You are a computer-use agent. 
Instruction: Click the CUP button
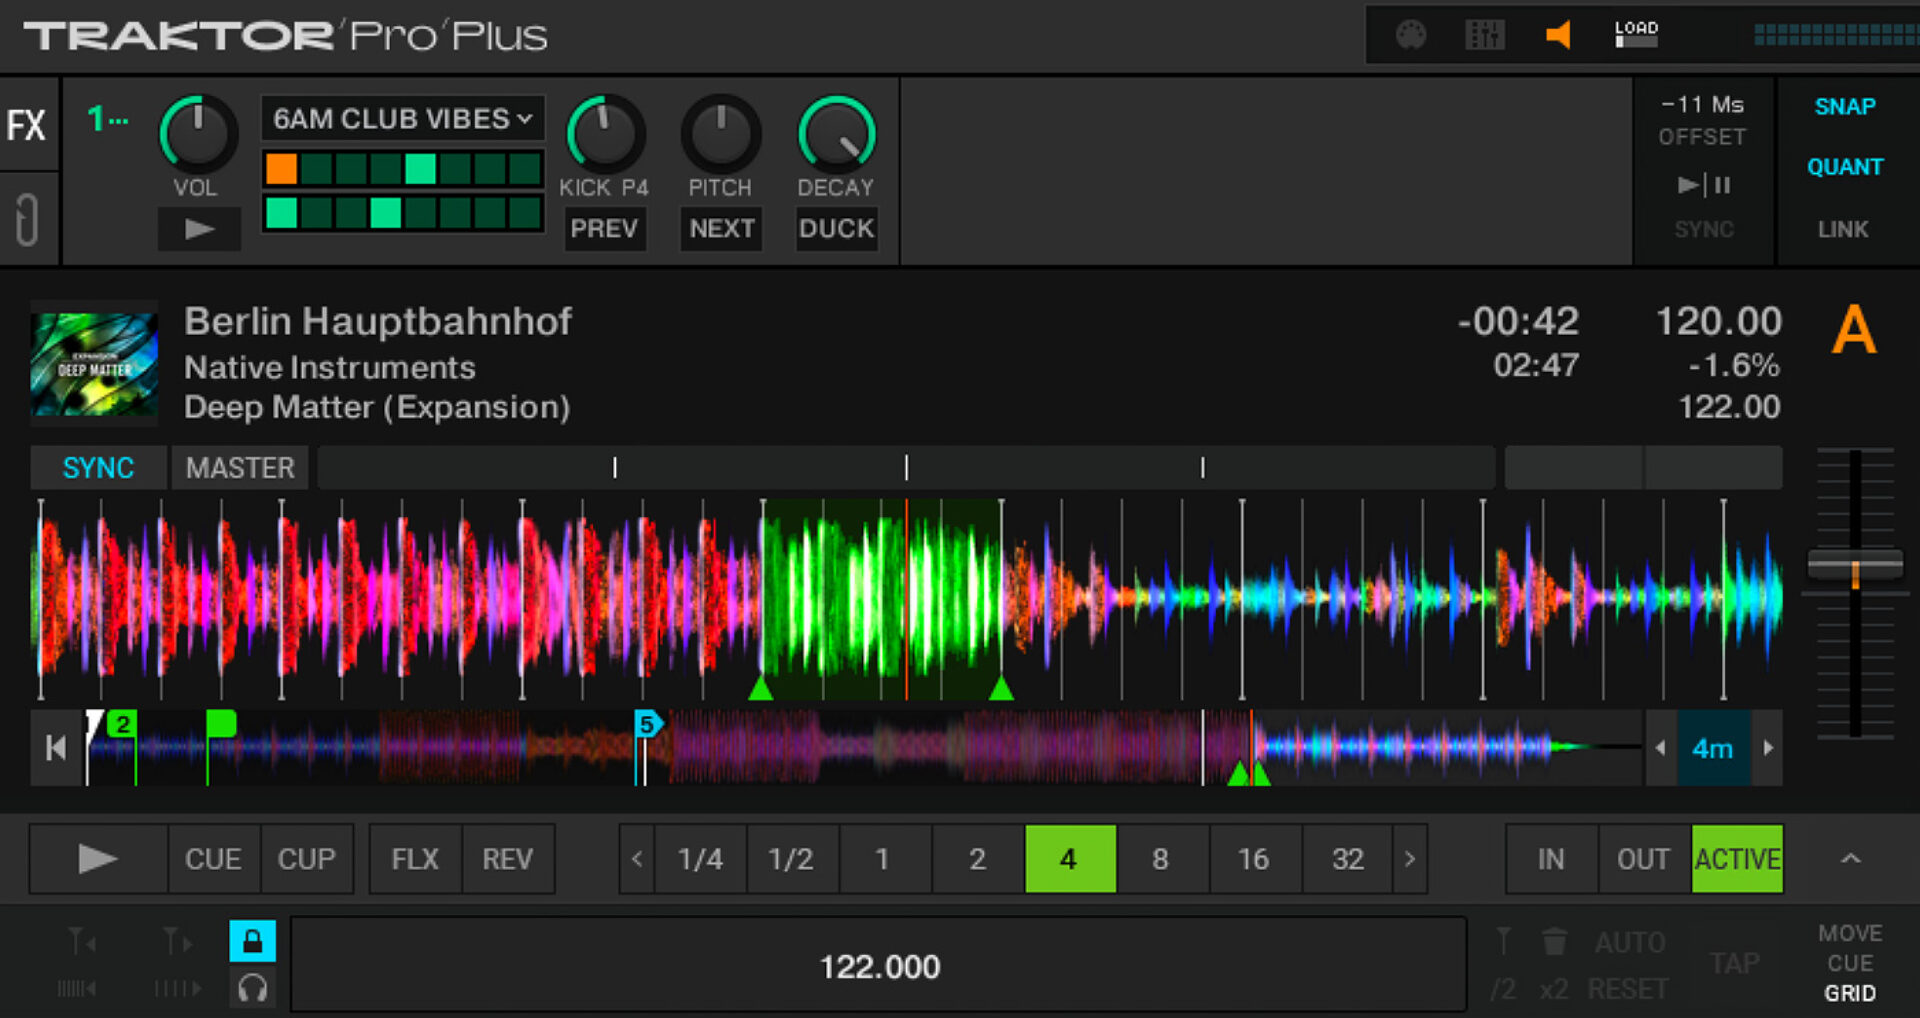pyautogui.click(x=306, y=859)
